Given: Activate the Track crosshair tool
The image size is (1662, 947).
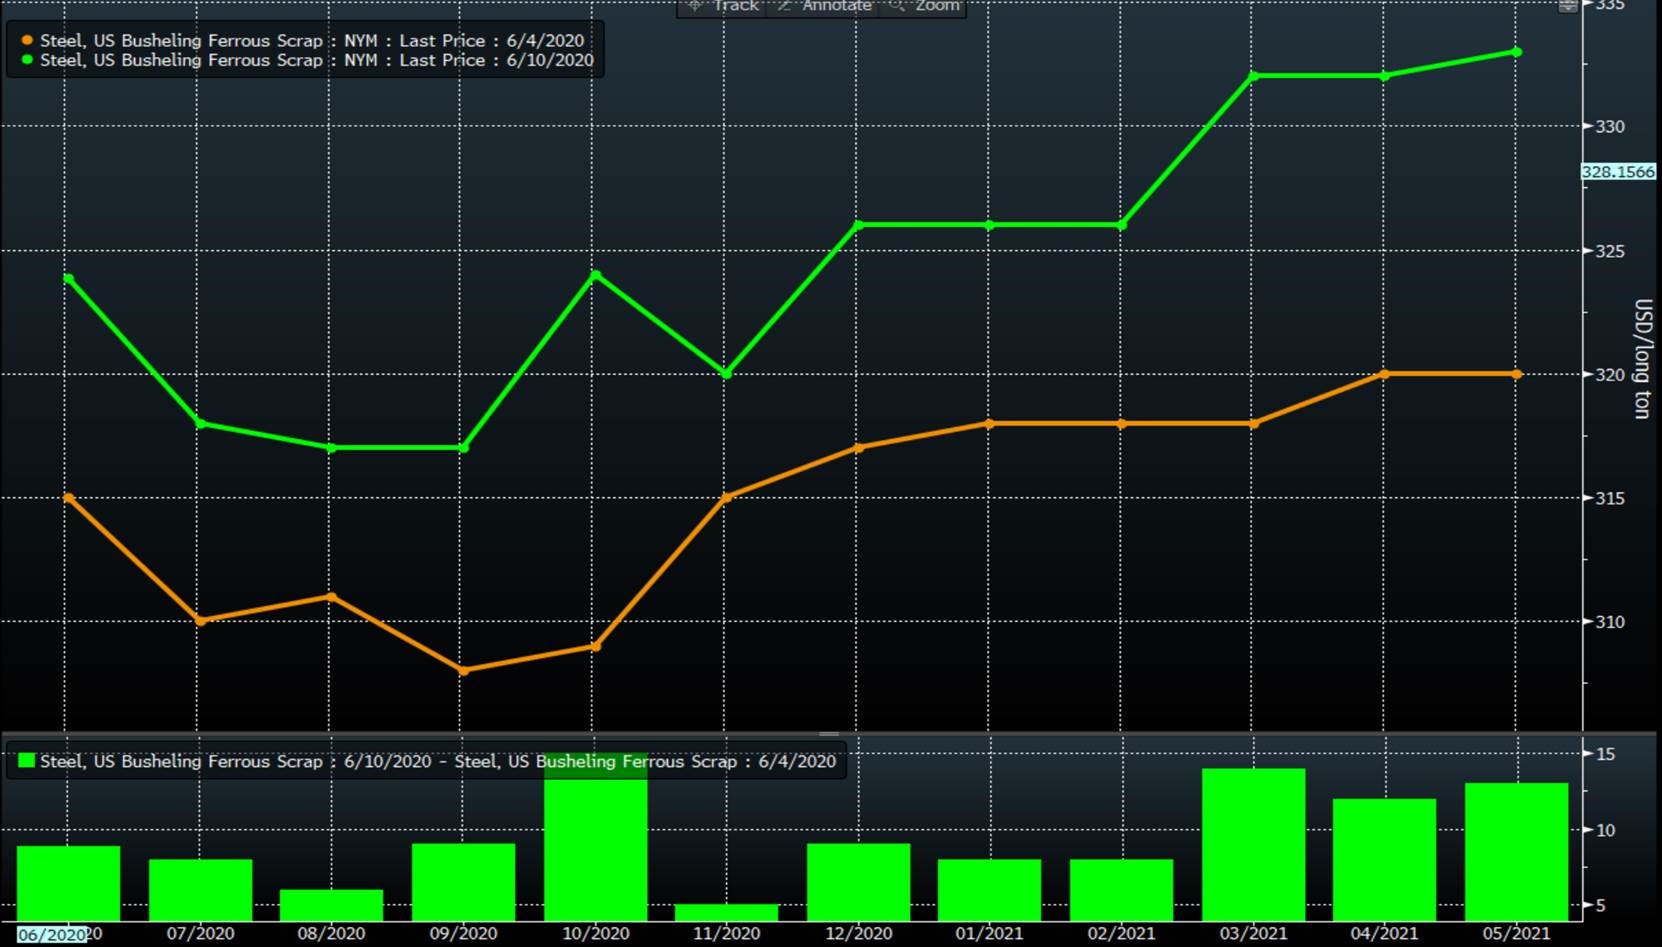Looking at the screenshot, I should (x=723, y=6).
